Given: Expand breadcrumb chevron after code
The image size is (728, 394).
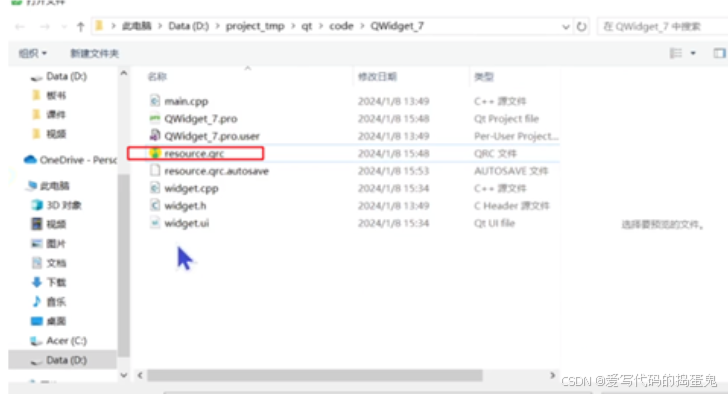Looking at the screenshot, I should 362,26.
